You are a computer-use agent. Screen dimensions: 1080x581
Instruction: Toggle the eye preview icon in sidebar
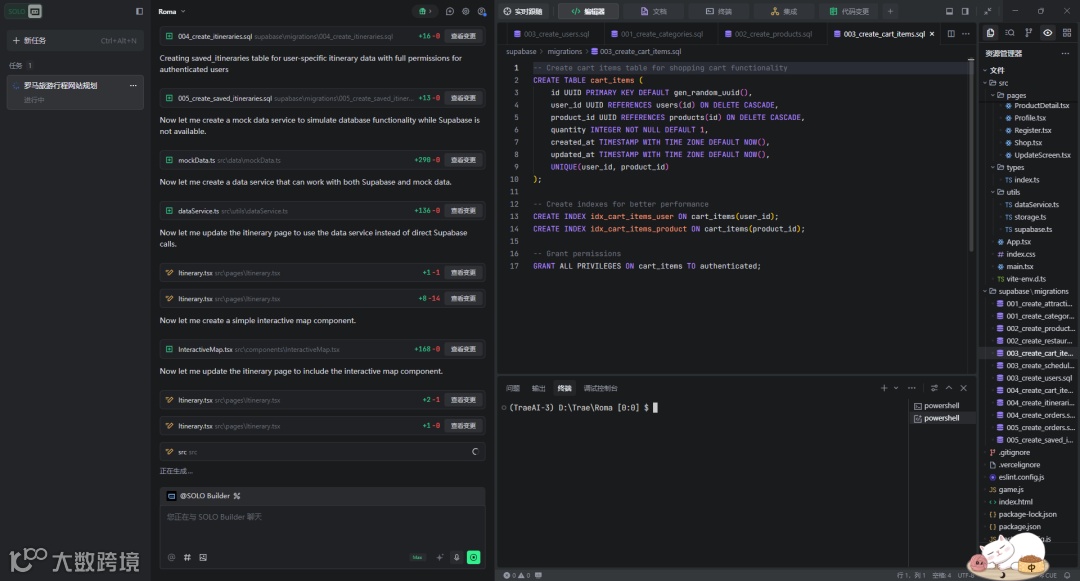pyautogui.click(x=1047, y=33)
